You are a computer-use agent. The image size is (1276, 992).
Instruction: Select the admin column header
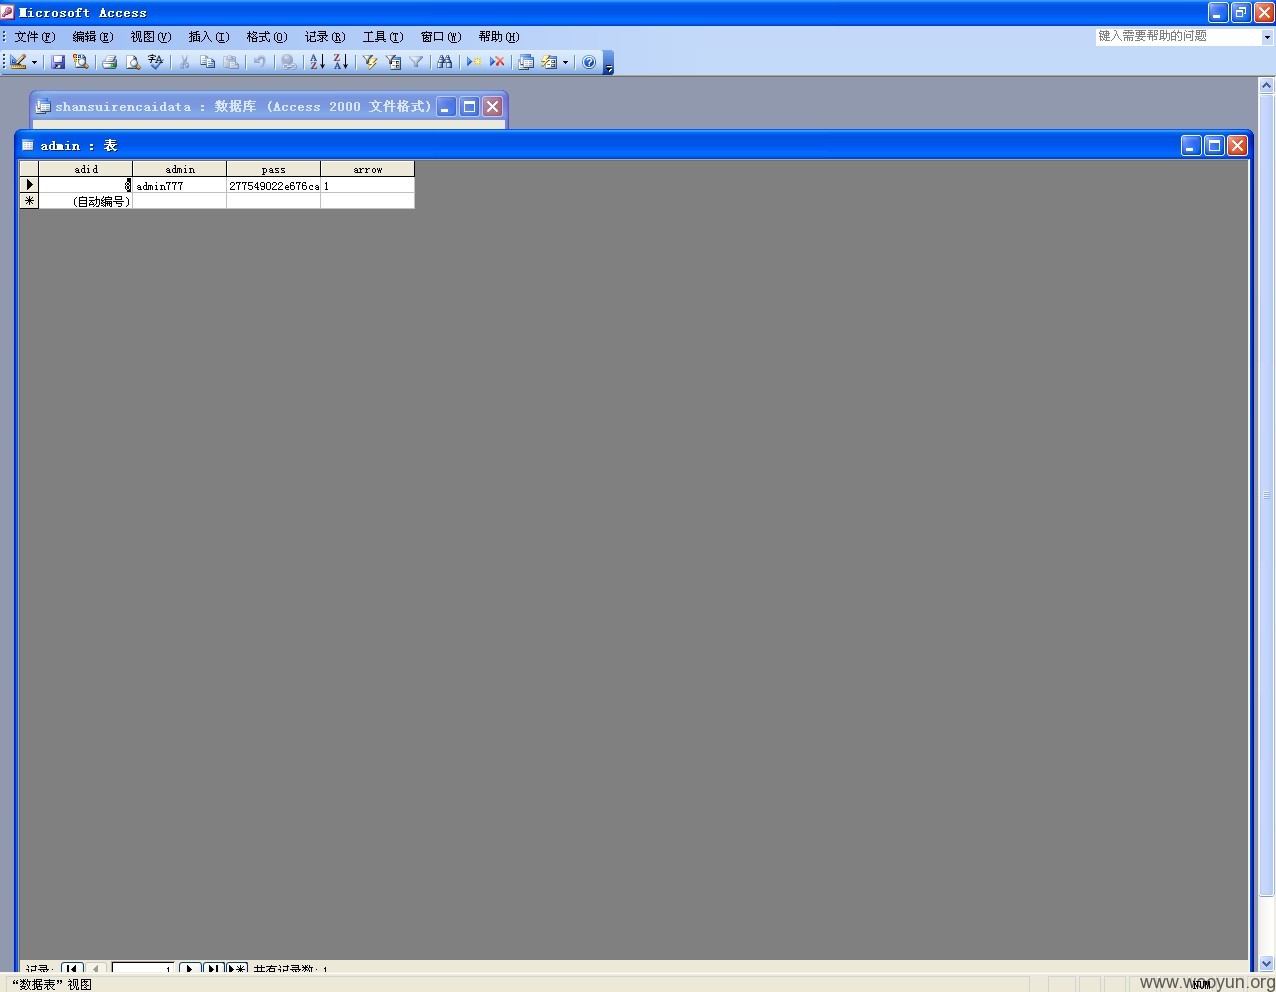click(180, 169)
